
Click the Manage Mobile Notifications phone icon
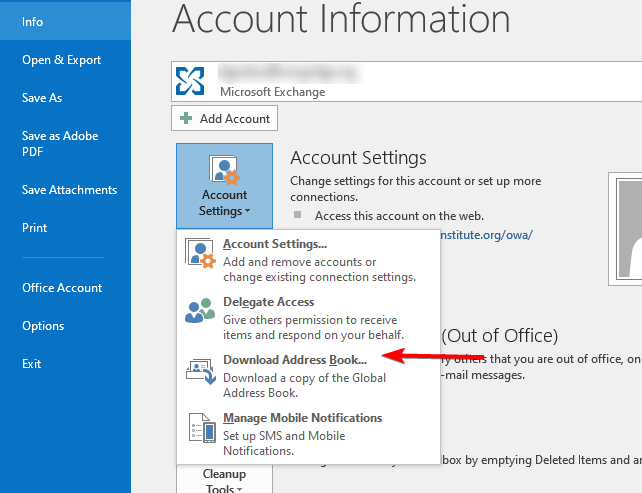tap(202, 428)
